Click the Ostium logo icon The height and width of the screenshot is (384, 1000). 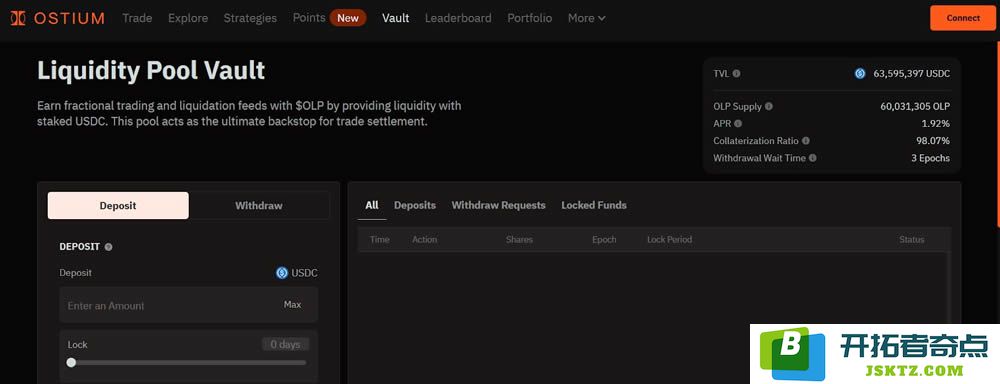[x=18, y=18]
